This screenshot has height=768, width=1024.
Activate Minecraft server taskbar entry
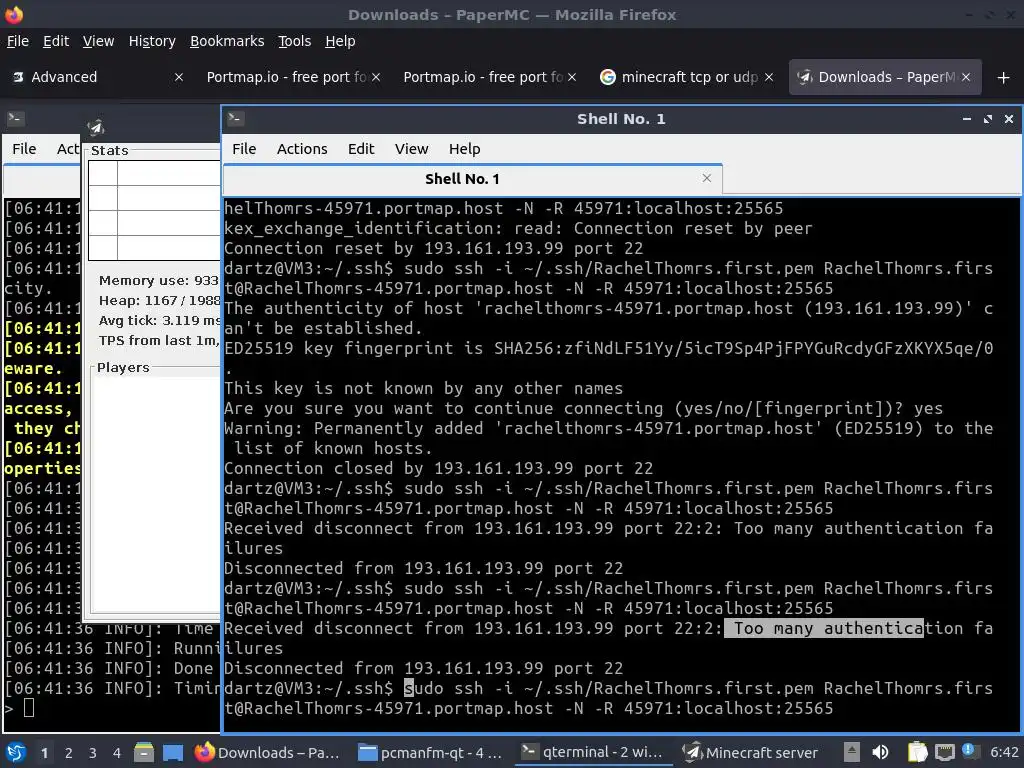click(x=751, y=753)
